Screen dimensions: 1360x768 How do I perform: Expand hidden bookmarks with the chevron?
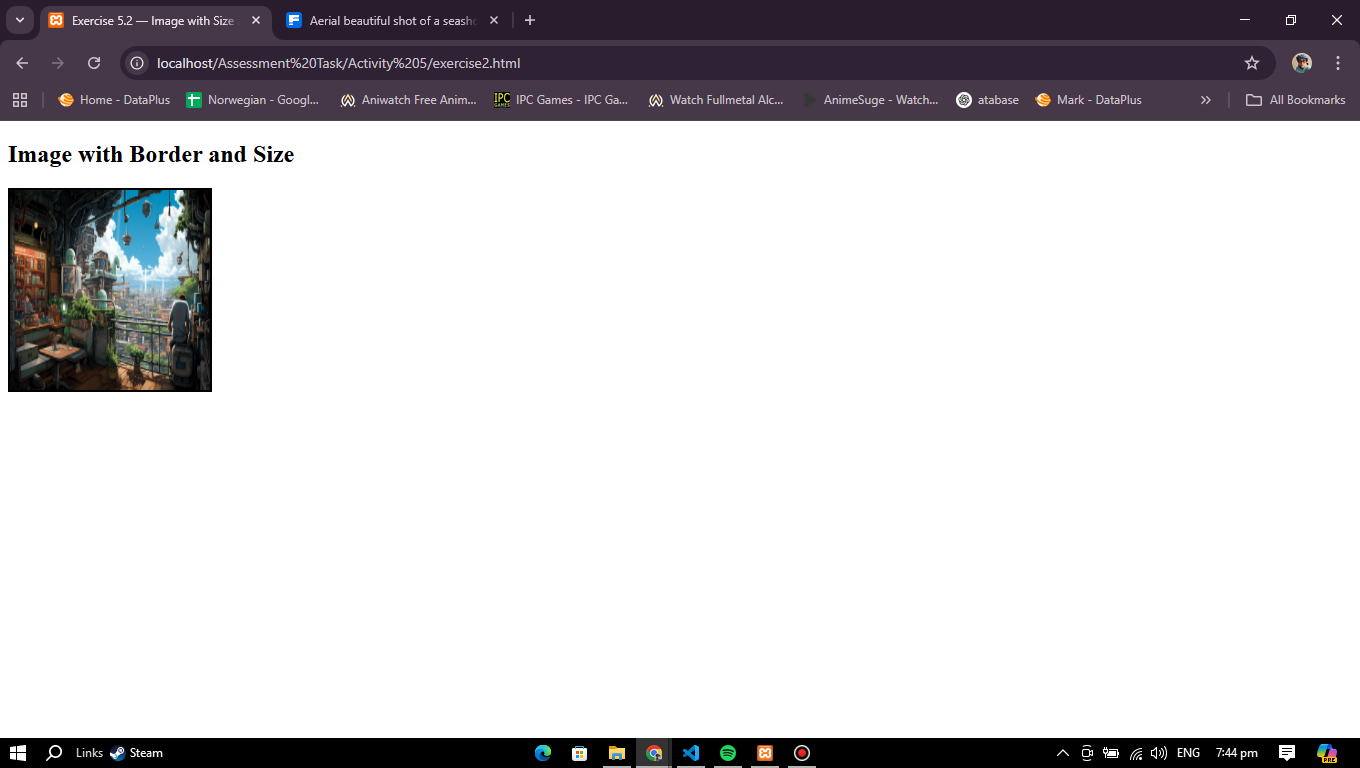pyautogui.click(x=1205, y=100)
